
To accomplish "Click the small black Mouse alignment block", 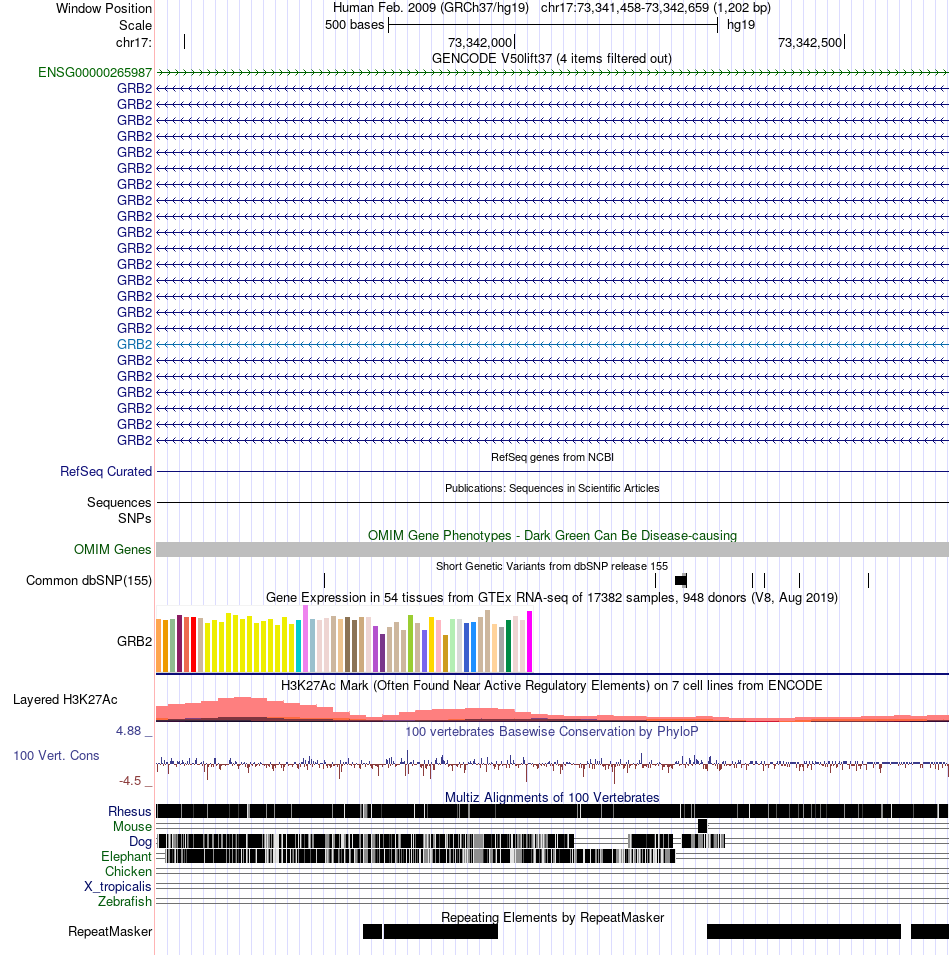I will (x=702, y=826).
